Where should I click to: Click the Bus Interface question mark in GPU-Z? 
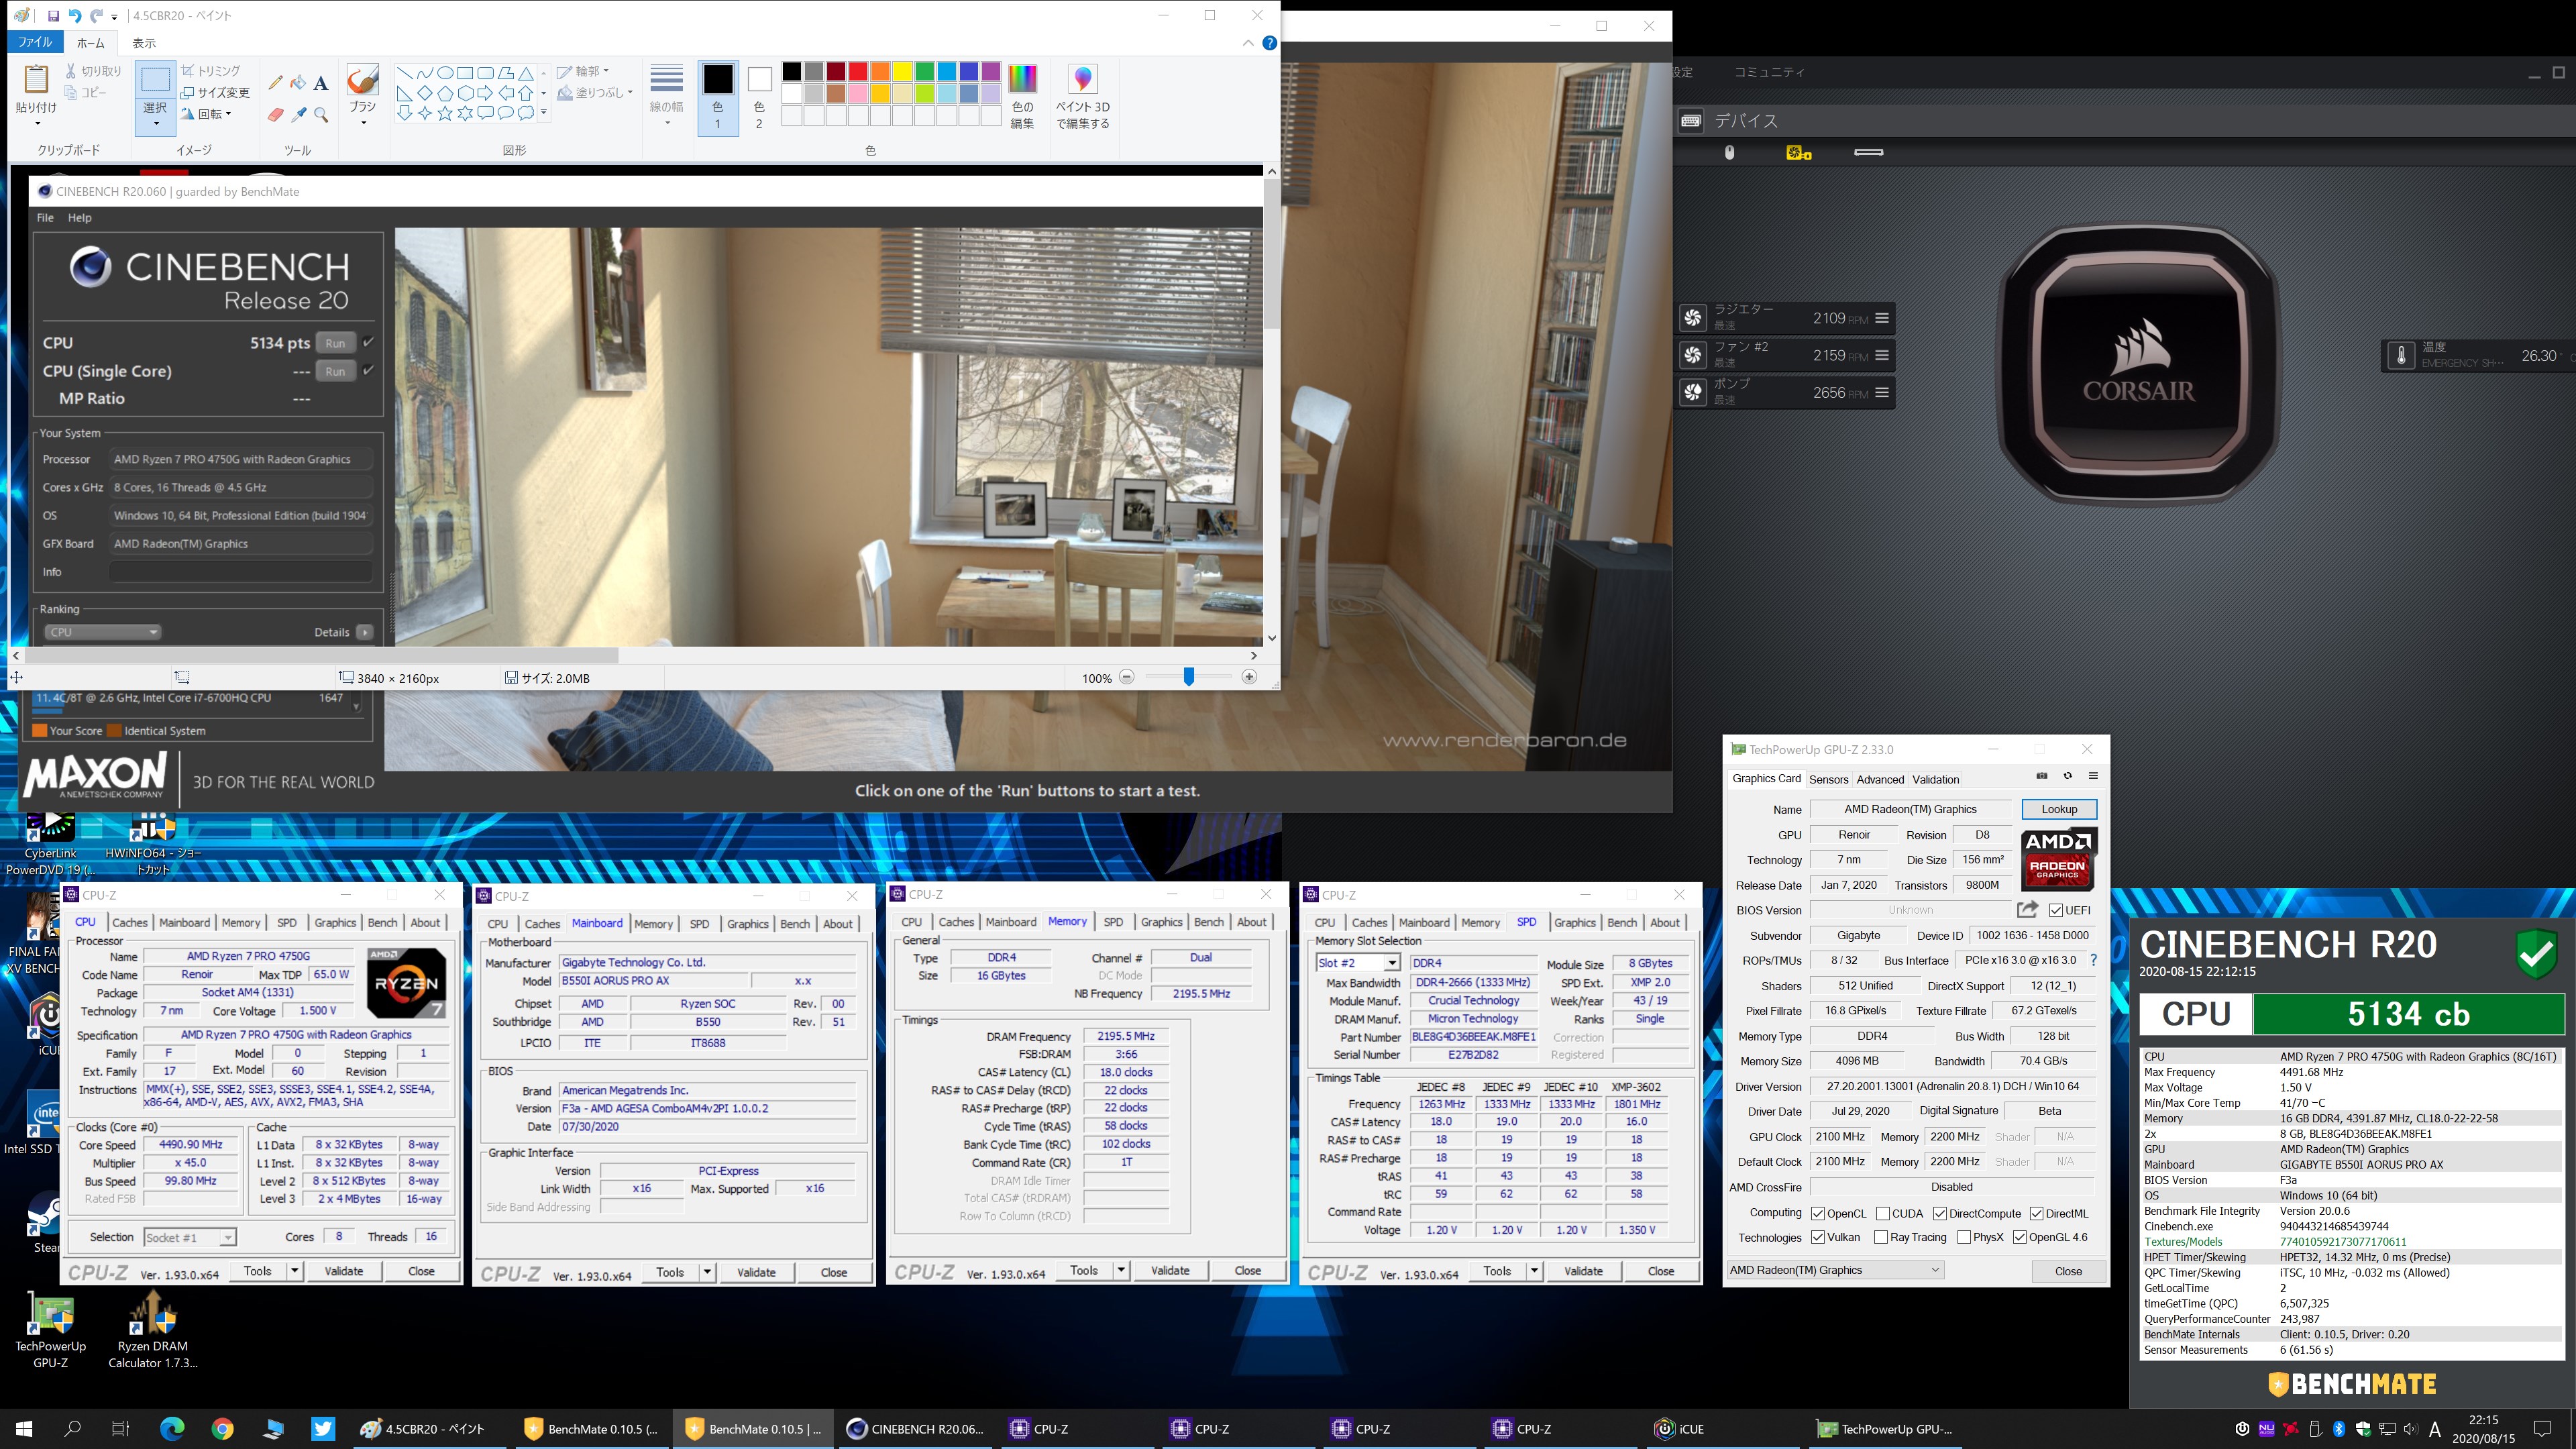click(2094, 960)
